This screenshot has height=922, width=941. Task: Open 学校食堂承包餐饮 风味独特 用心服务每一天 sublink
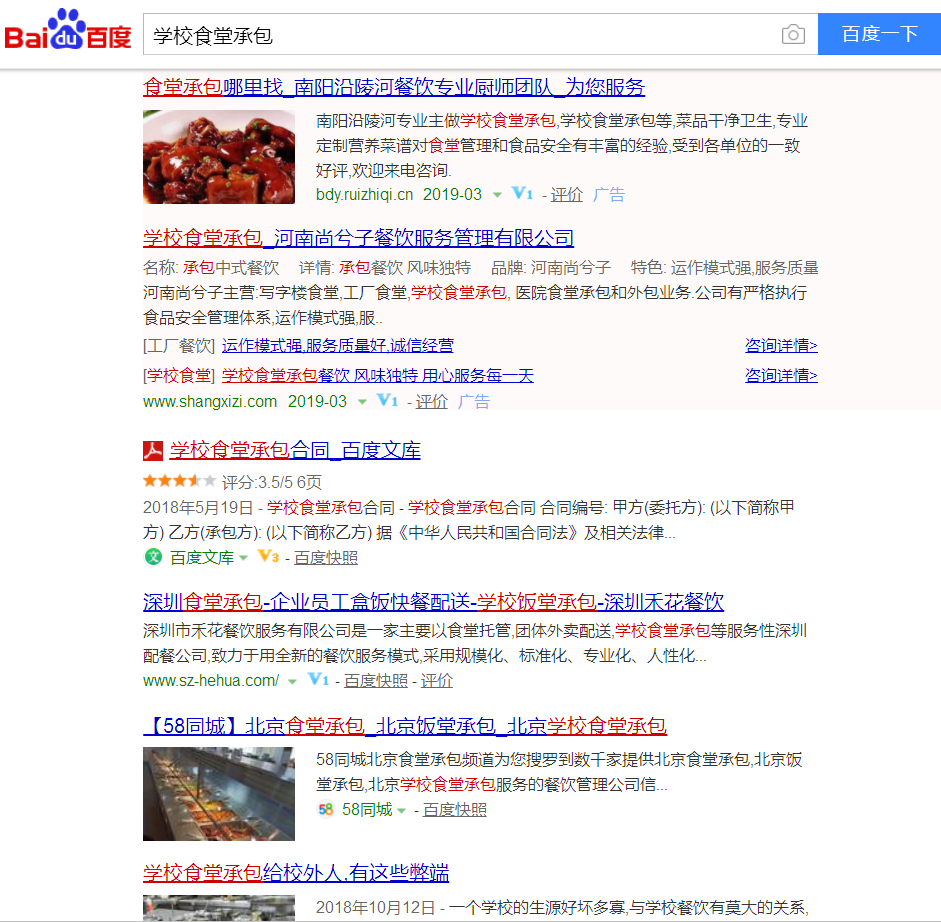point(377,376)
